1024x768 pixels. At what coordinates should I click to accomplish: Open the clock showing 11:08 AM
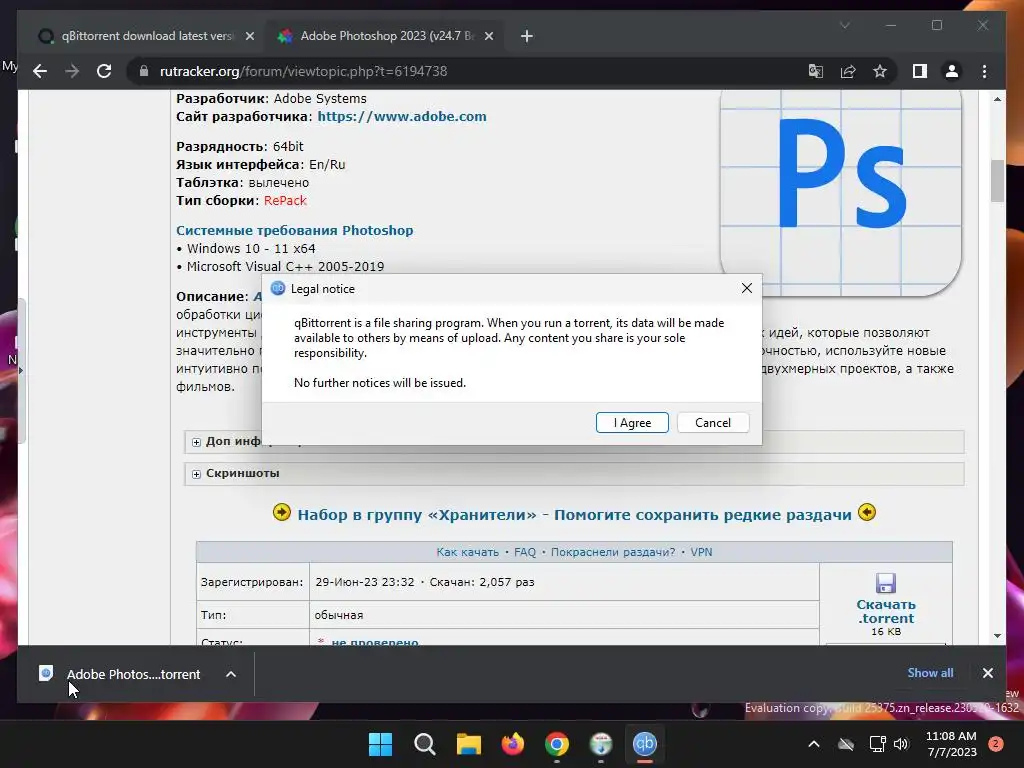point(951,744)
